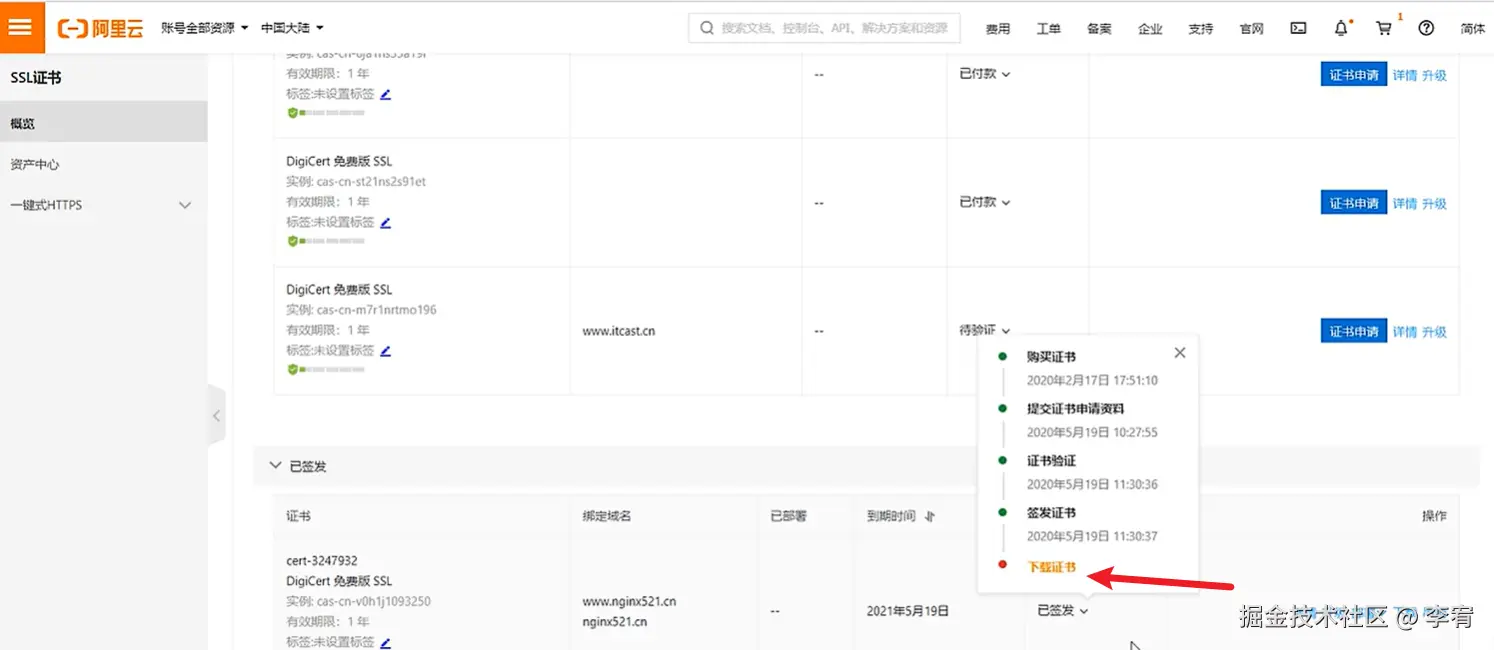1494x650 pixels.
Task: Click the green shield of cas-cn-st21ns2s91et
Action: pyautogui.click(x=293, y=241)
